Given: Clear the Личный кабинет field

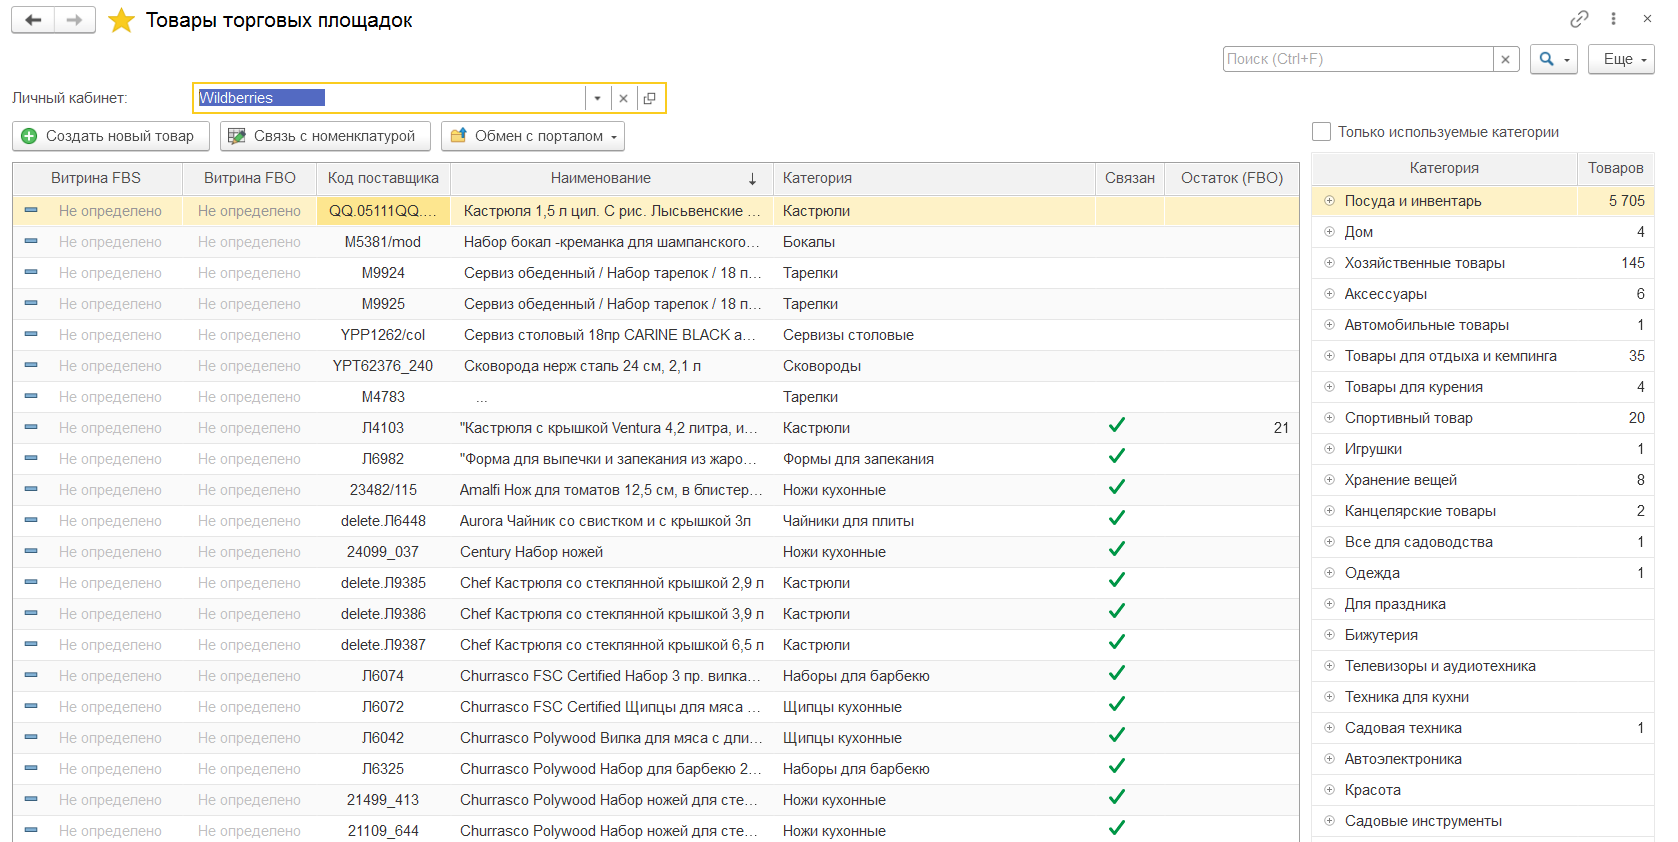Looking at the screenshot, I should (x=623, y=98).
